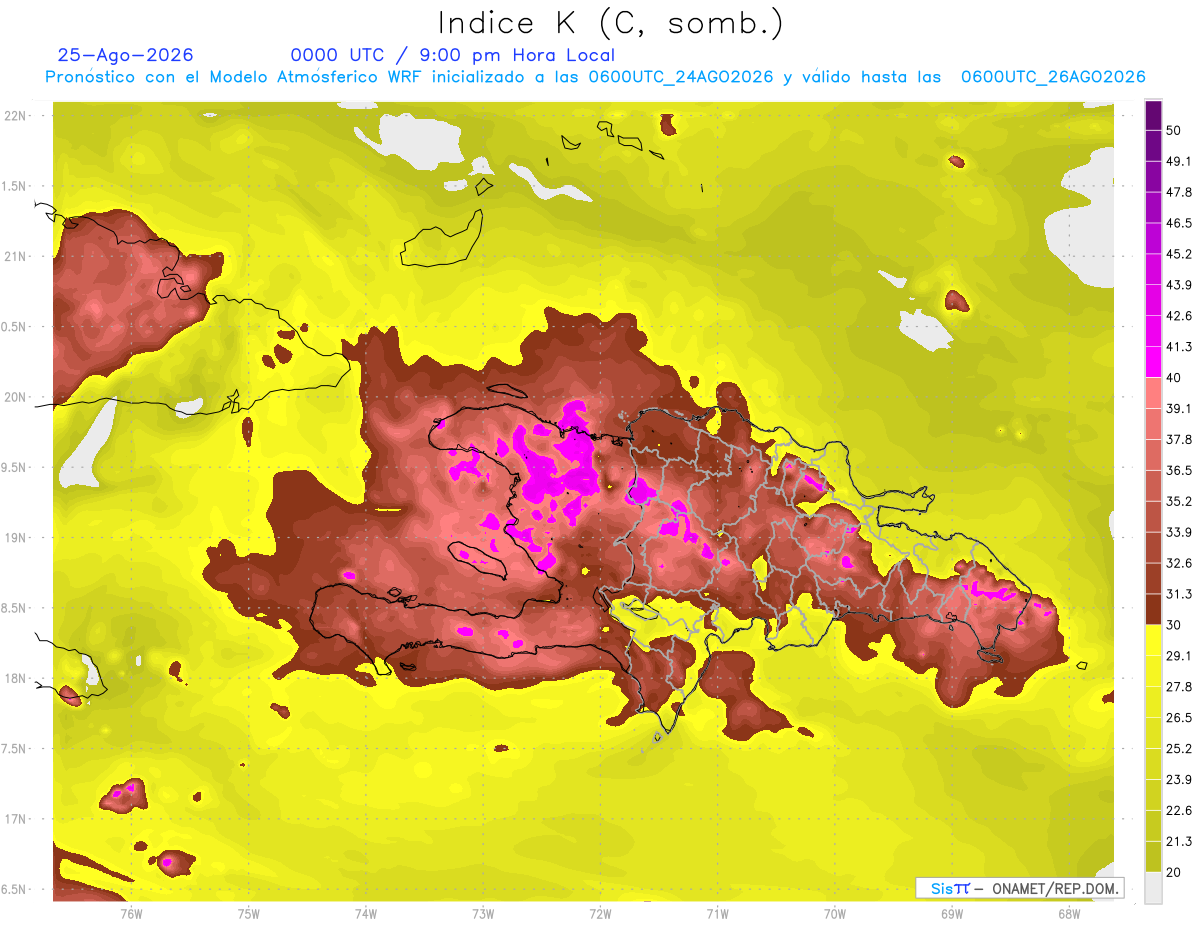
Task: Click the colorbar value "37.8"
Action: click(1178, 440)
